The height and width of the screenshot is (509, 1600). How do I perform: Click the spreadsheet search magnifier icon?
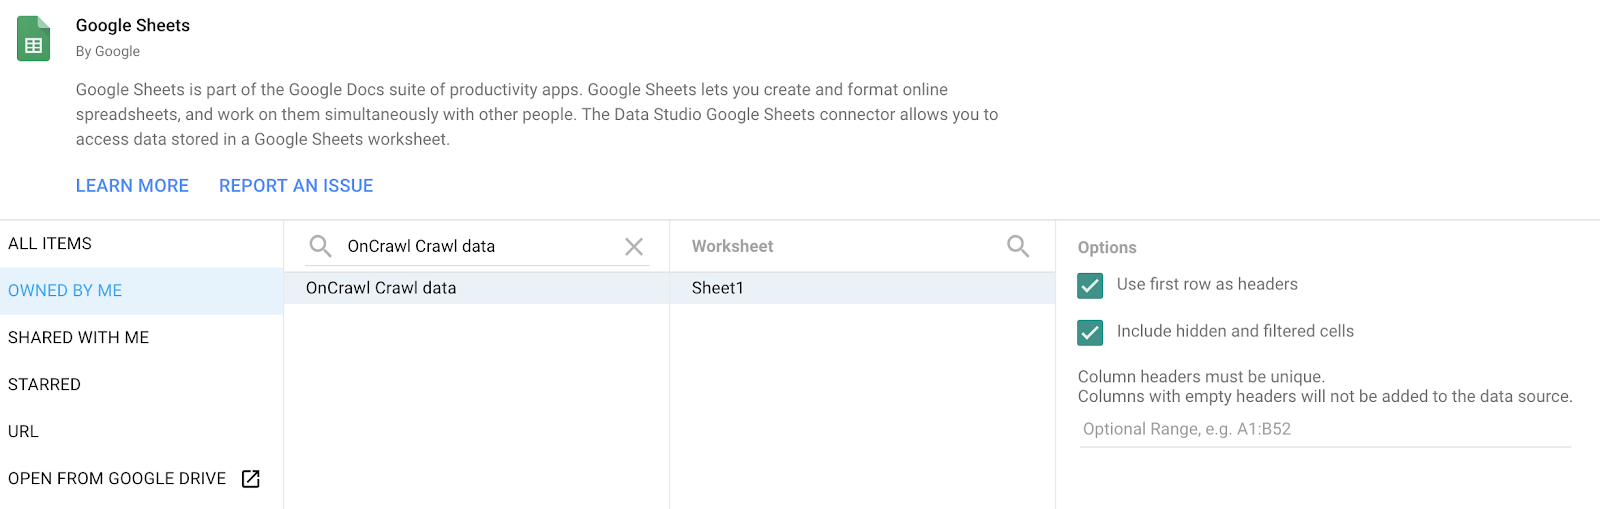320,246
